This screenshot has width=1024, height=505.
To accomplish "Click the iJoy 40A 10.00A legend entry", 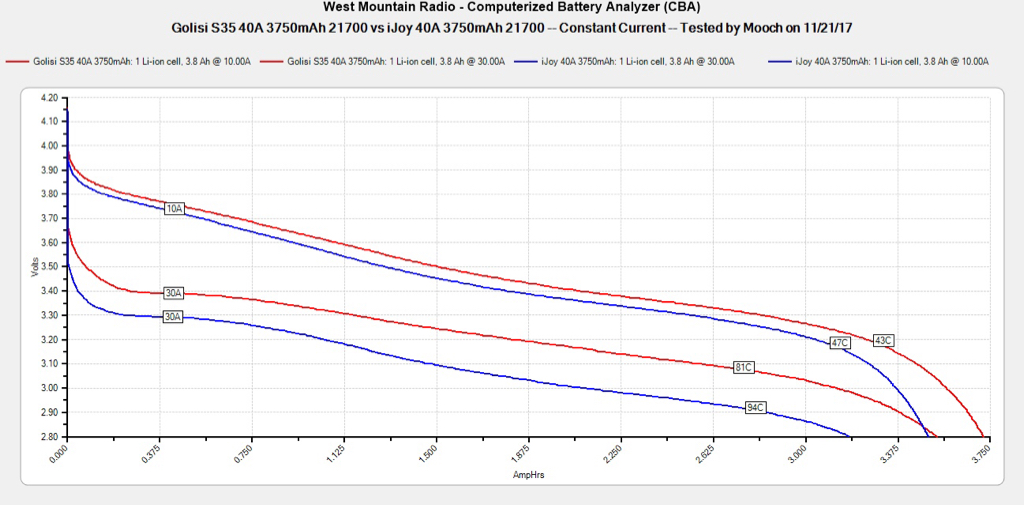I will pyautogui.click(x=891, y=62).
